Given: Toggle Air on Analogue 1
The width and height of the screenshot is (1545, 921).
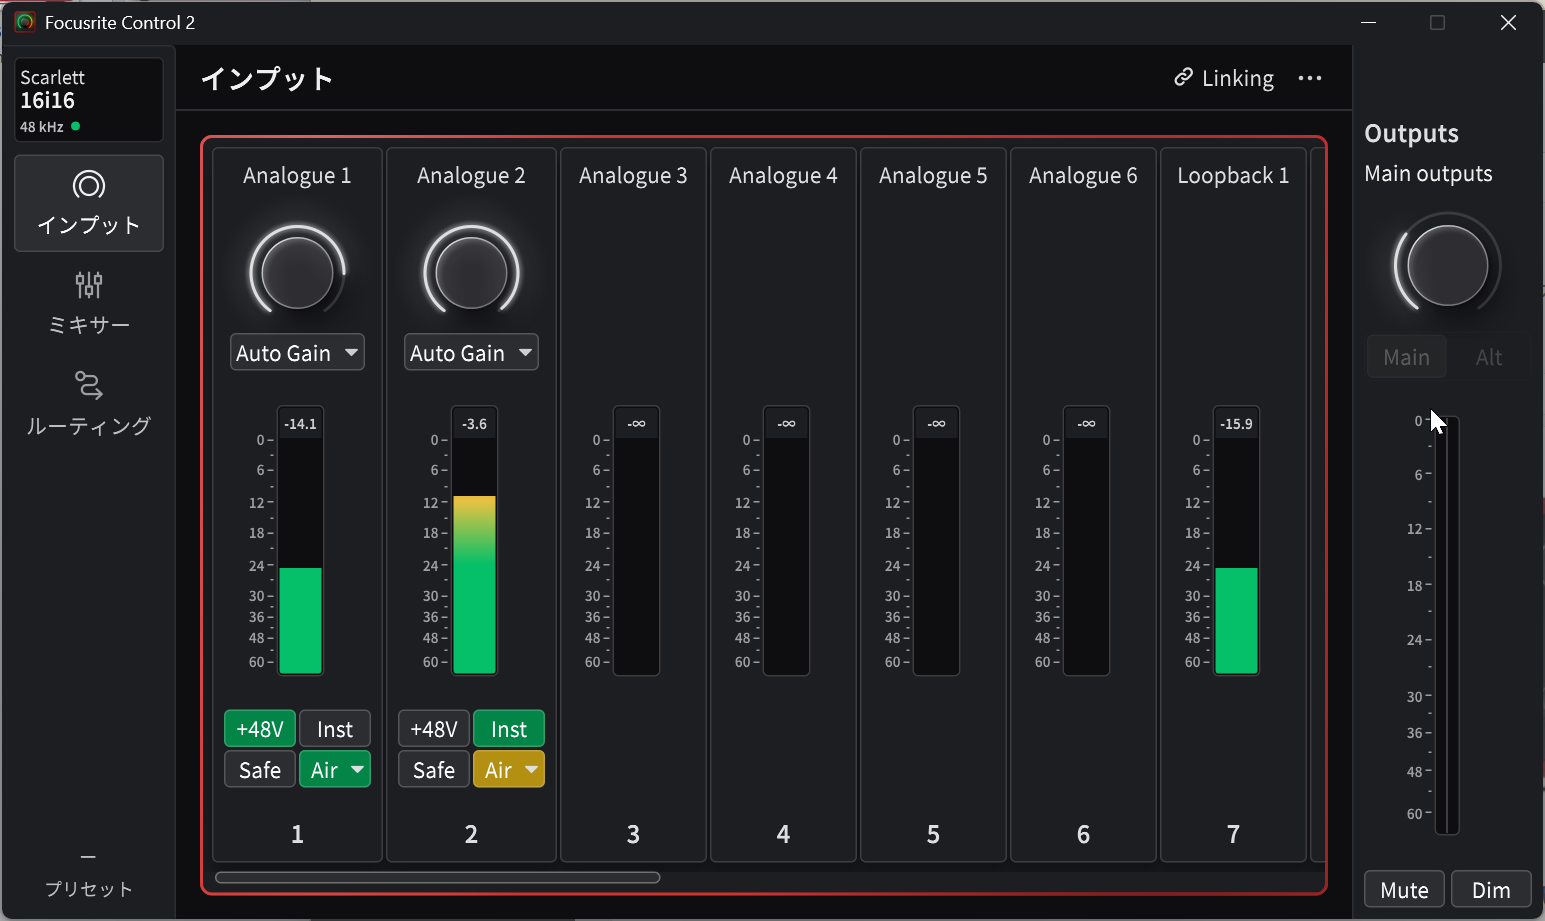Looking at the screenshot, I should (x=324, y=770).
